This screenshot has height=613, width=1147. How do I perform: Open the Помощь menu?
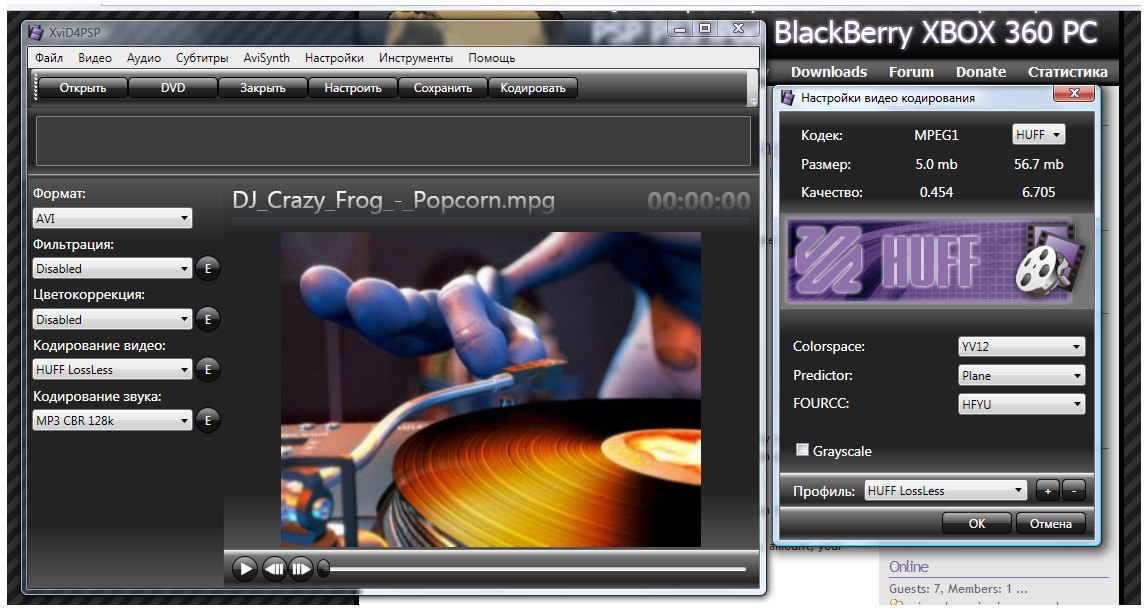point(492,58)
